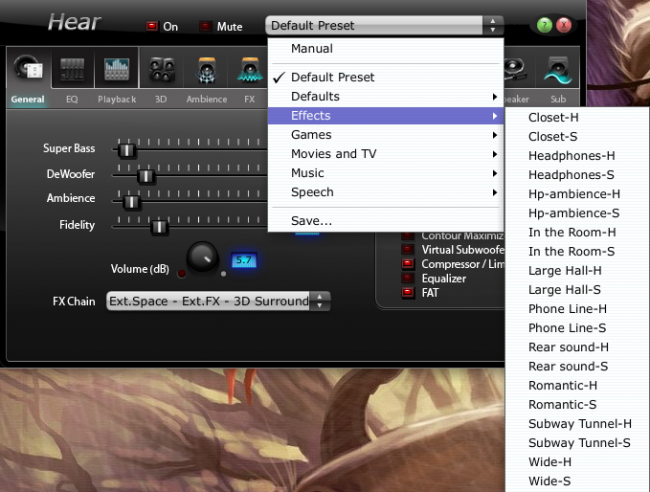Click the Super Bass slider handle
650x492 pixels.
tap(127, 150)
